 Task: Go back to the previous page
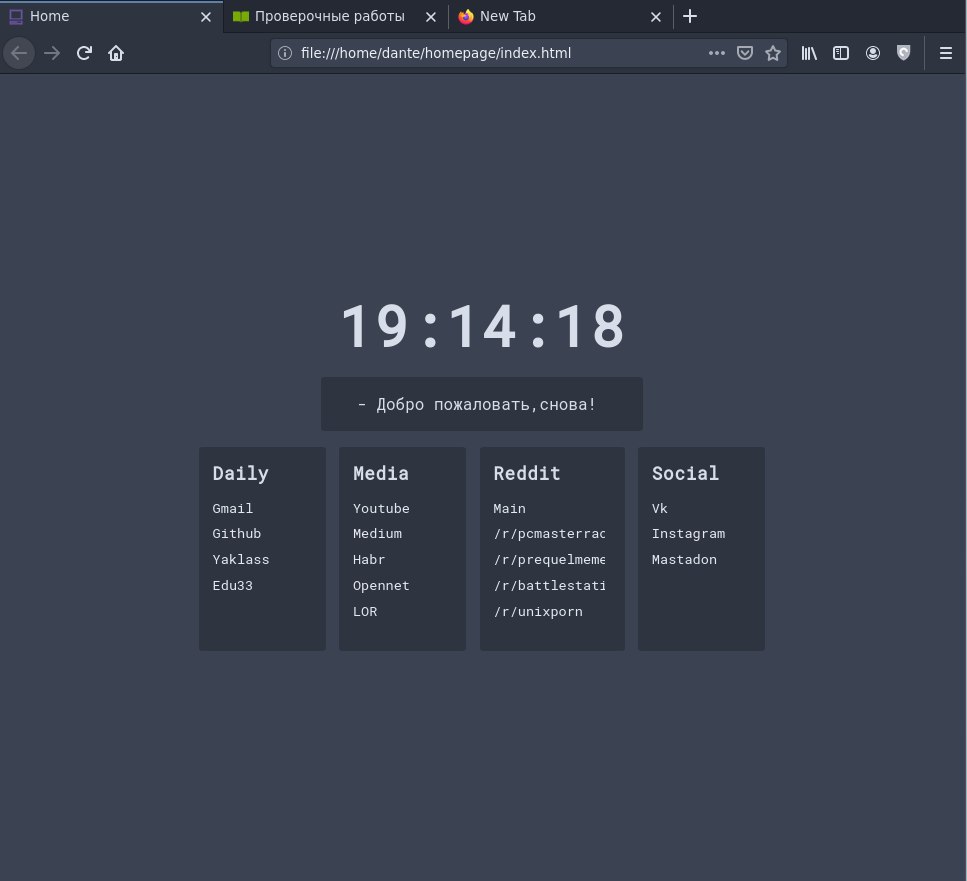click(x=19, y=53)
